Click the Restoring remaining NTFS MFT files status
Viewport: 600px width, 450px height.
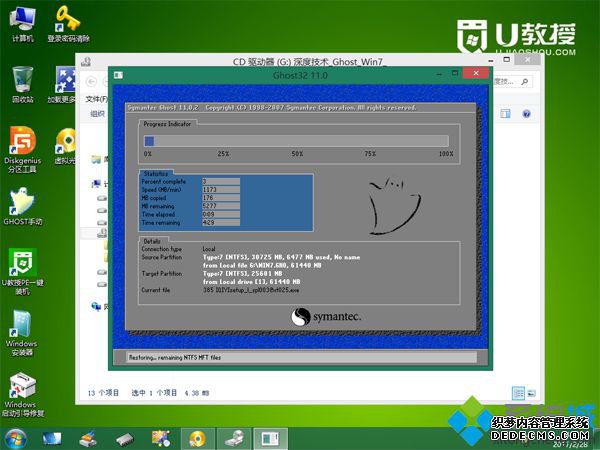pyautogui.click(x=175, y=357)
